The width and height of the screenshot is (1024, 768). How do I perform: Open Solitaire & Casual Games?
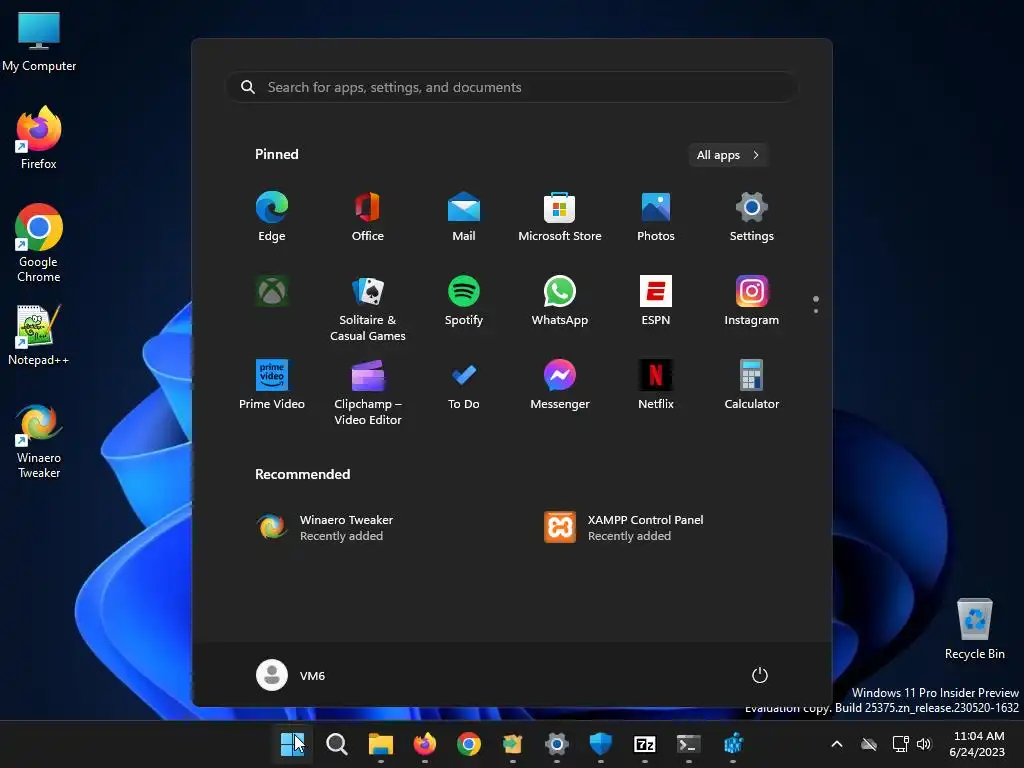tap(368, 308)
